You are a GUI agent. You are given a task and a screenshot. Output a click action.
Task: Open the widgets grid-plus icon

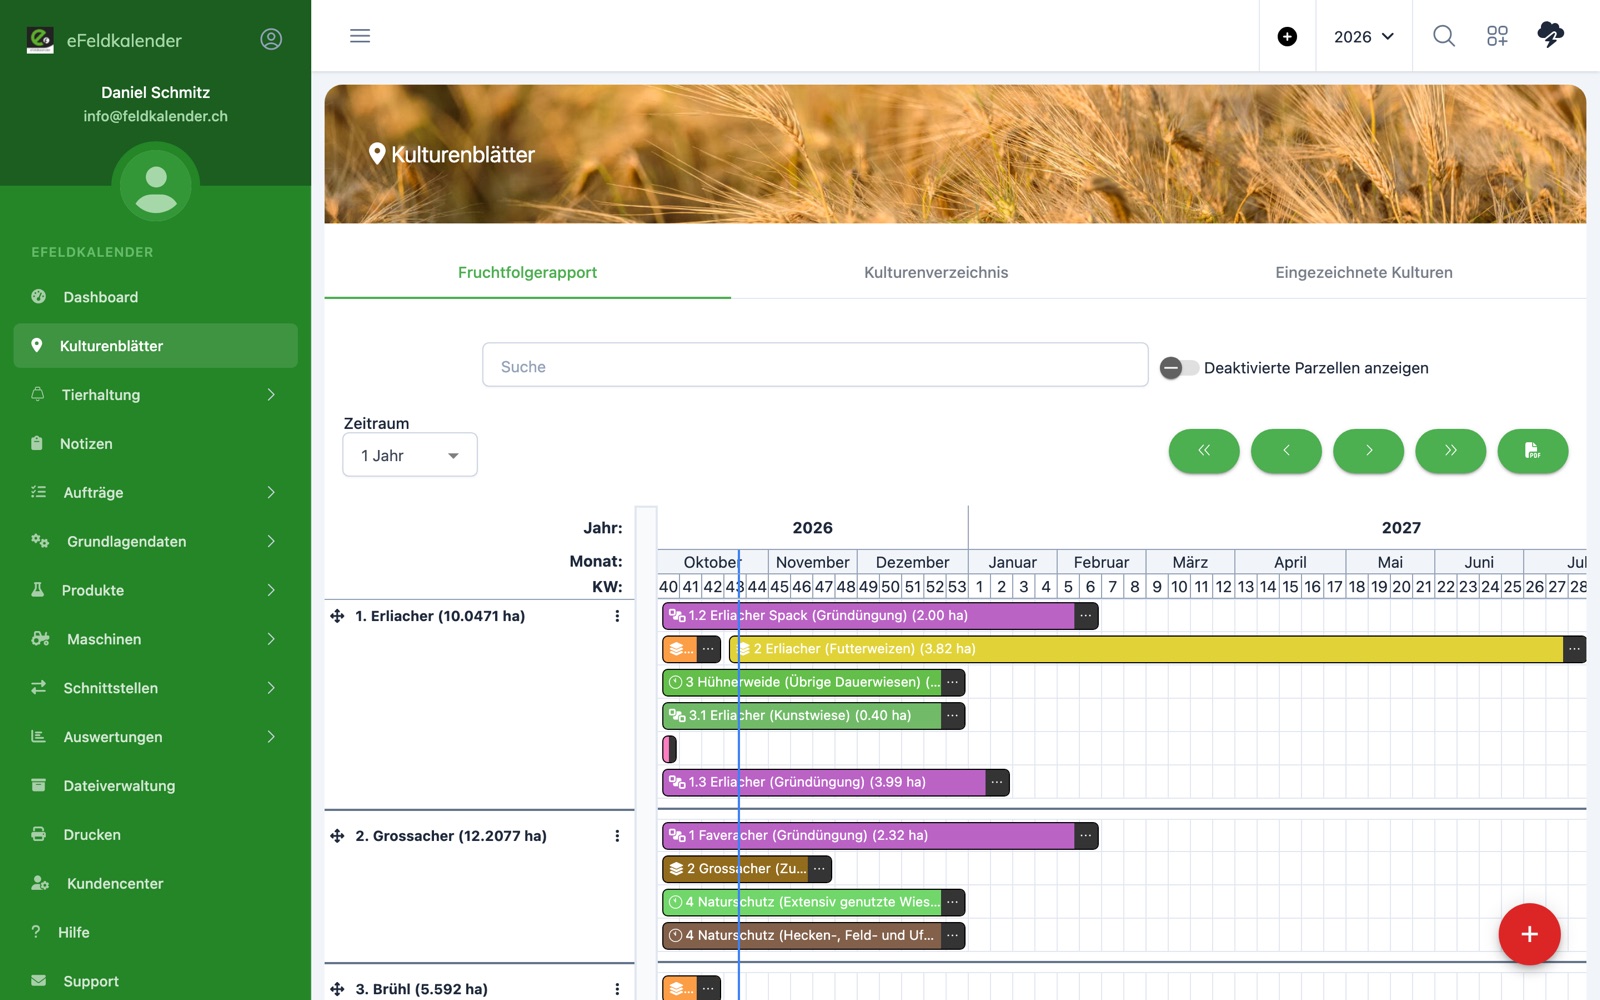coord(1497,36)
